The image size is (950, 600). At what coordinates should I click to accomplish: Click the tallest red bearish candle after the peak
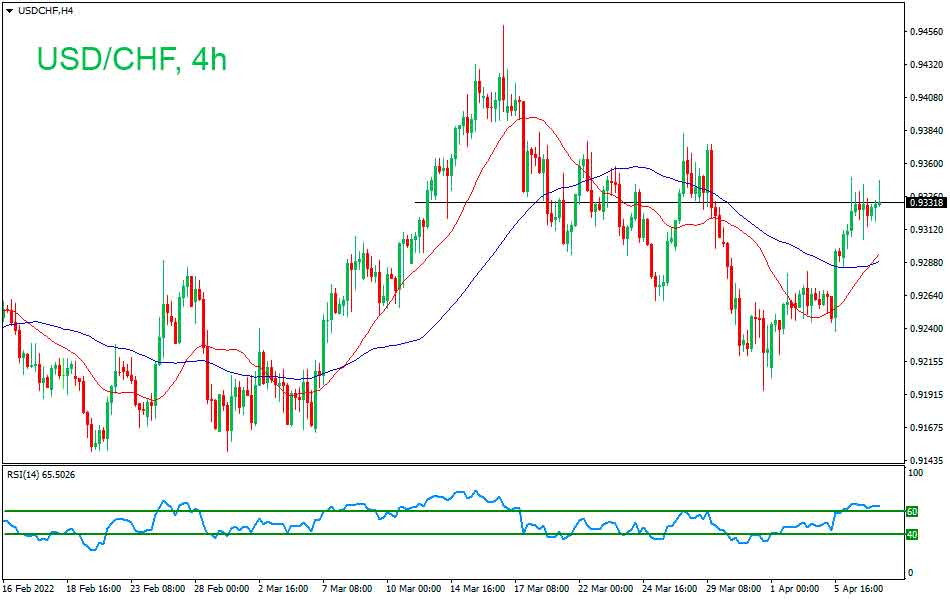pyautogui.click(x=522, y=150)
